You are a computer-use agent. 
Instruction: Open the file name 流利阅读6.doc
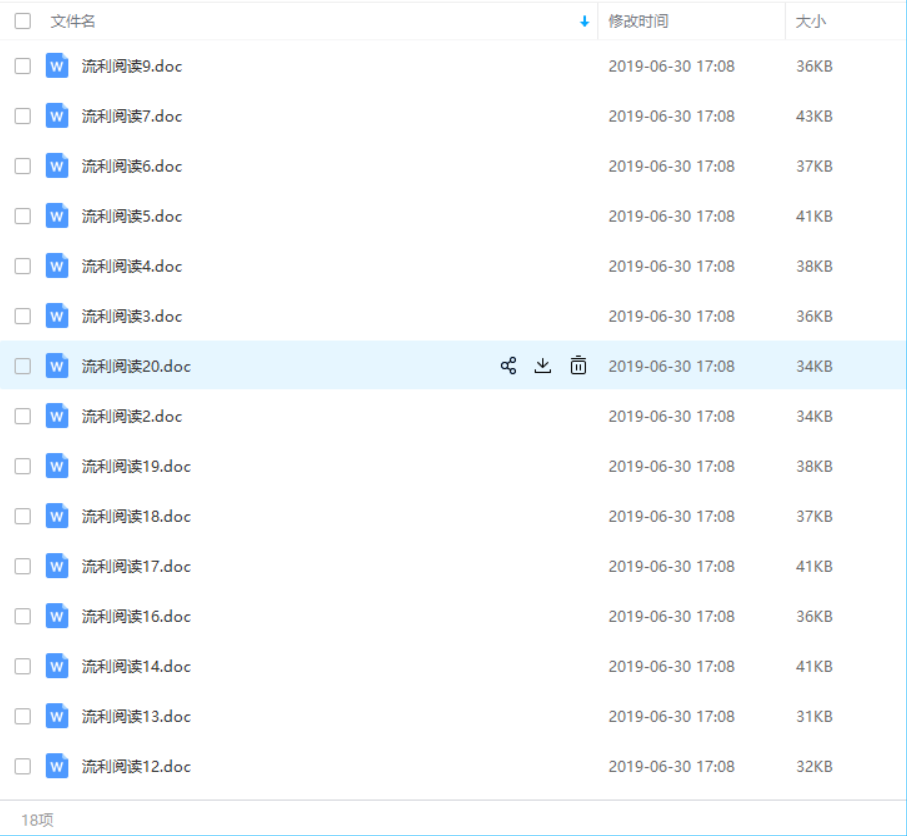[132, 166]
